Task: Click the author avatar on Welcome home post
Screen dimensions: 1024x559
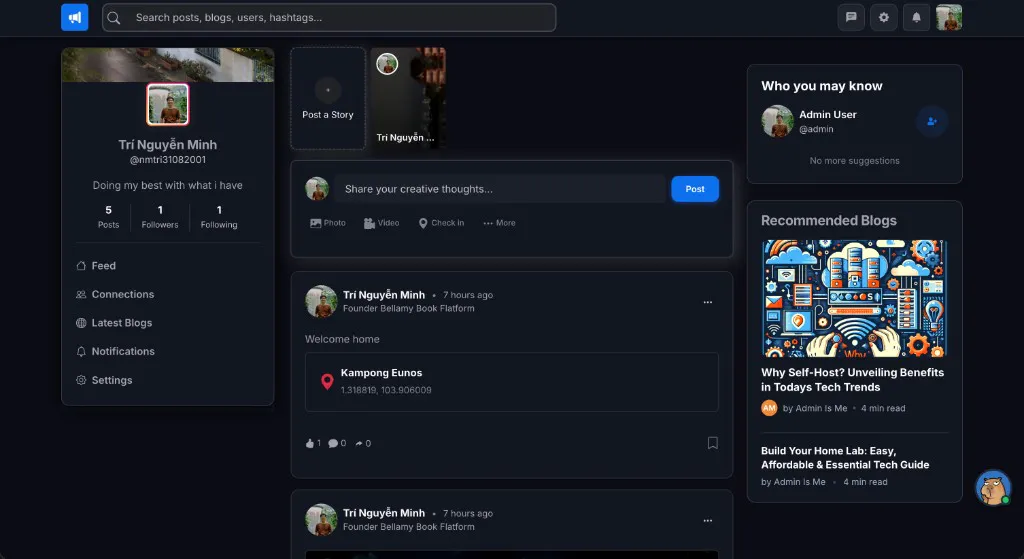Action: tap(321, 301)
